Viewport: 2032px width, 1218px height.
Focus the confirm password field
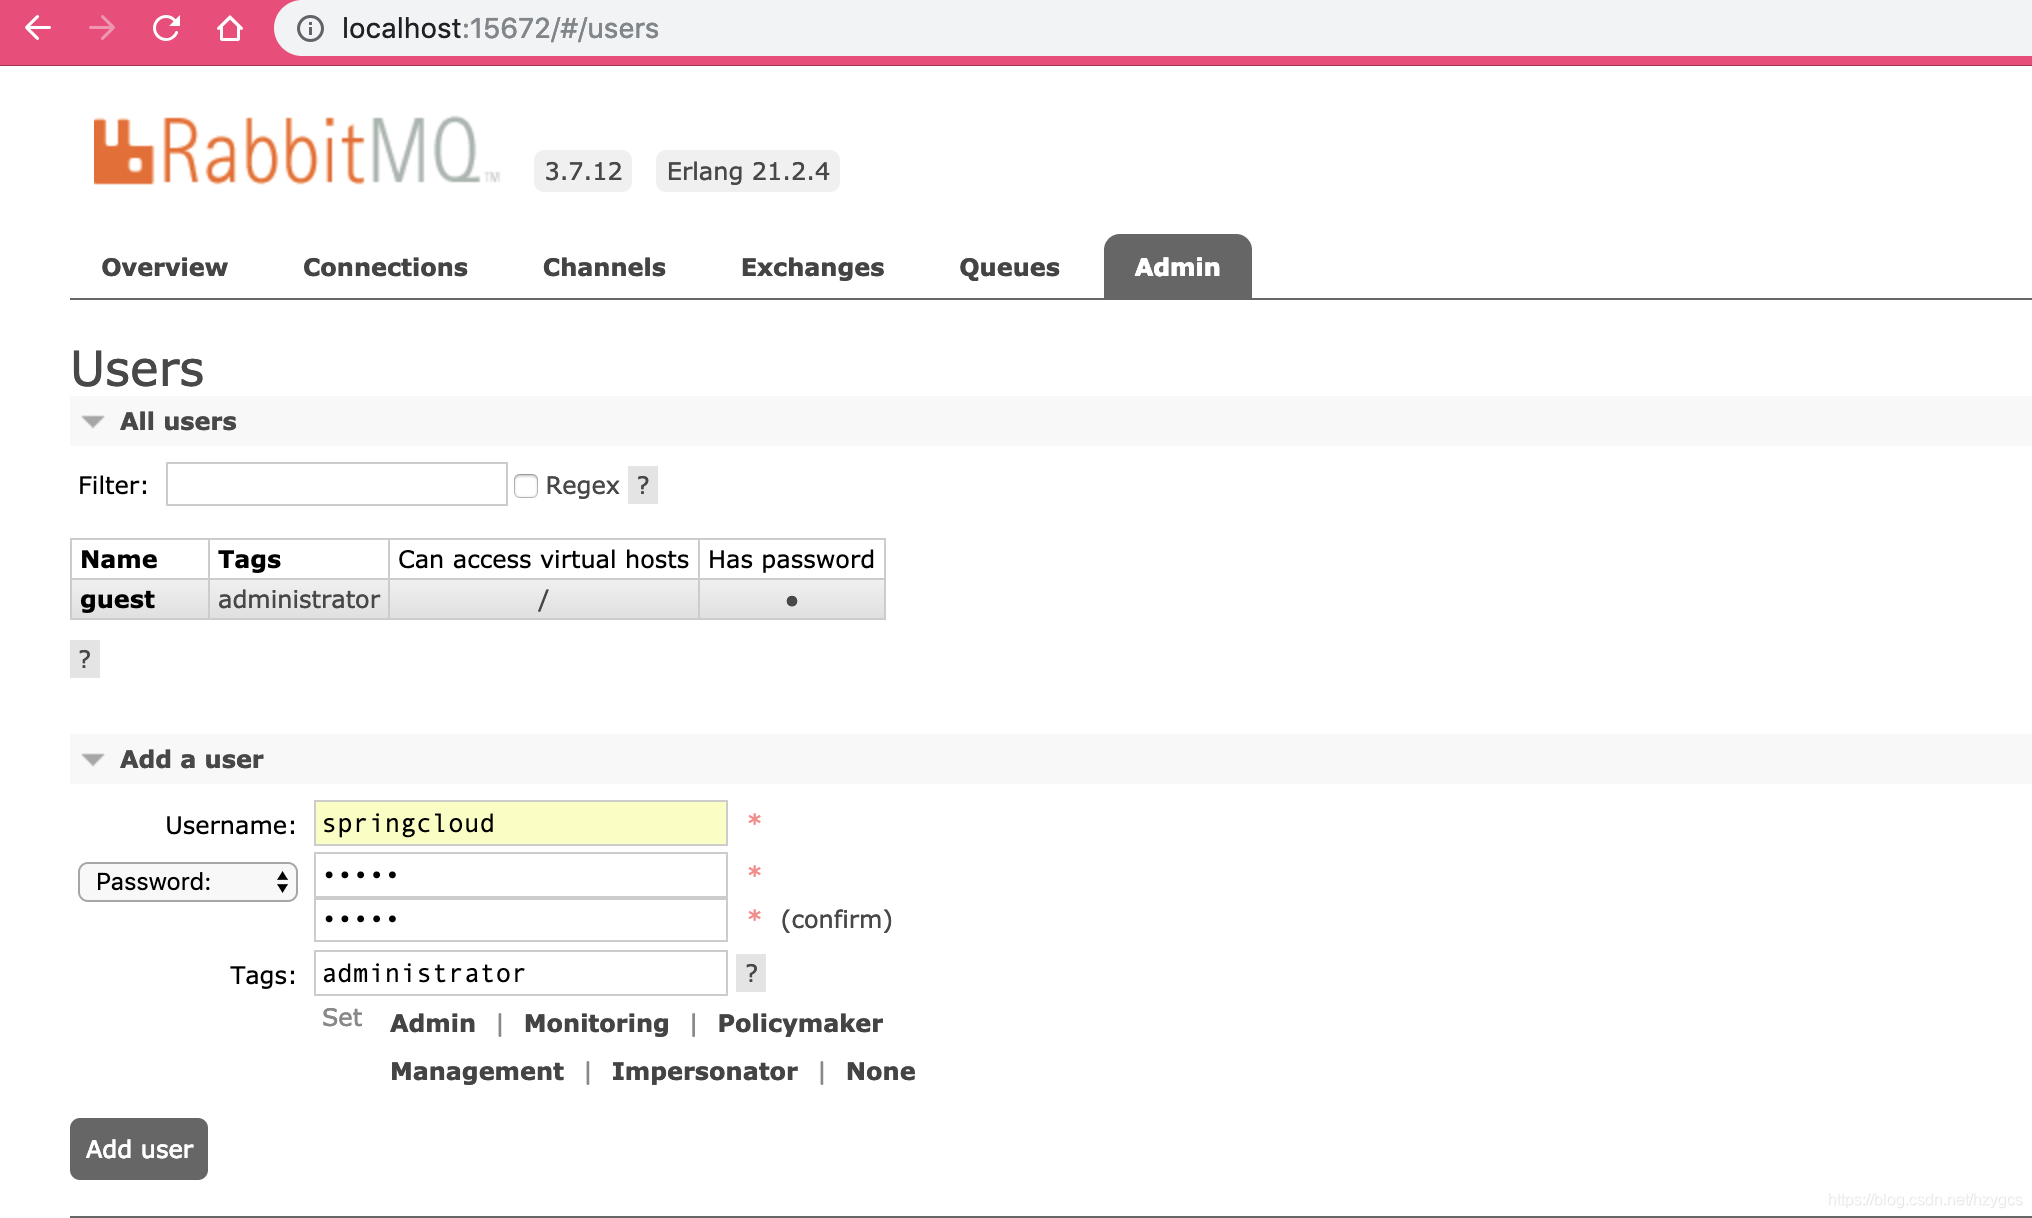521,919
